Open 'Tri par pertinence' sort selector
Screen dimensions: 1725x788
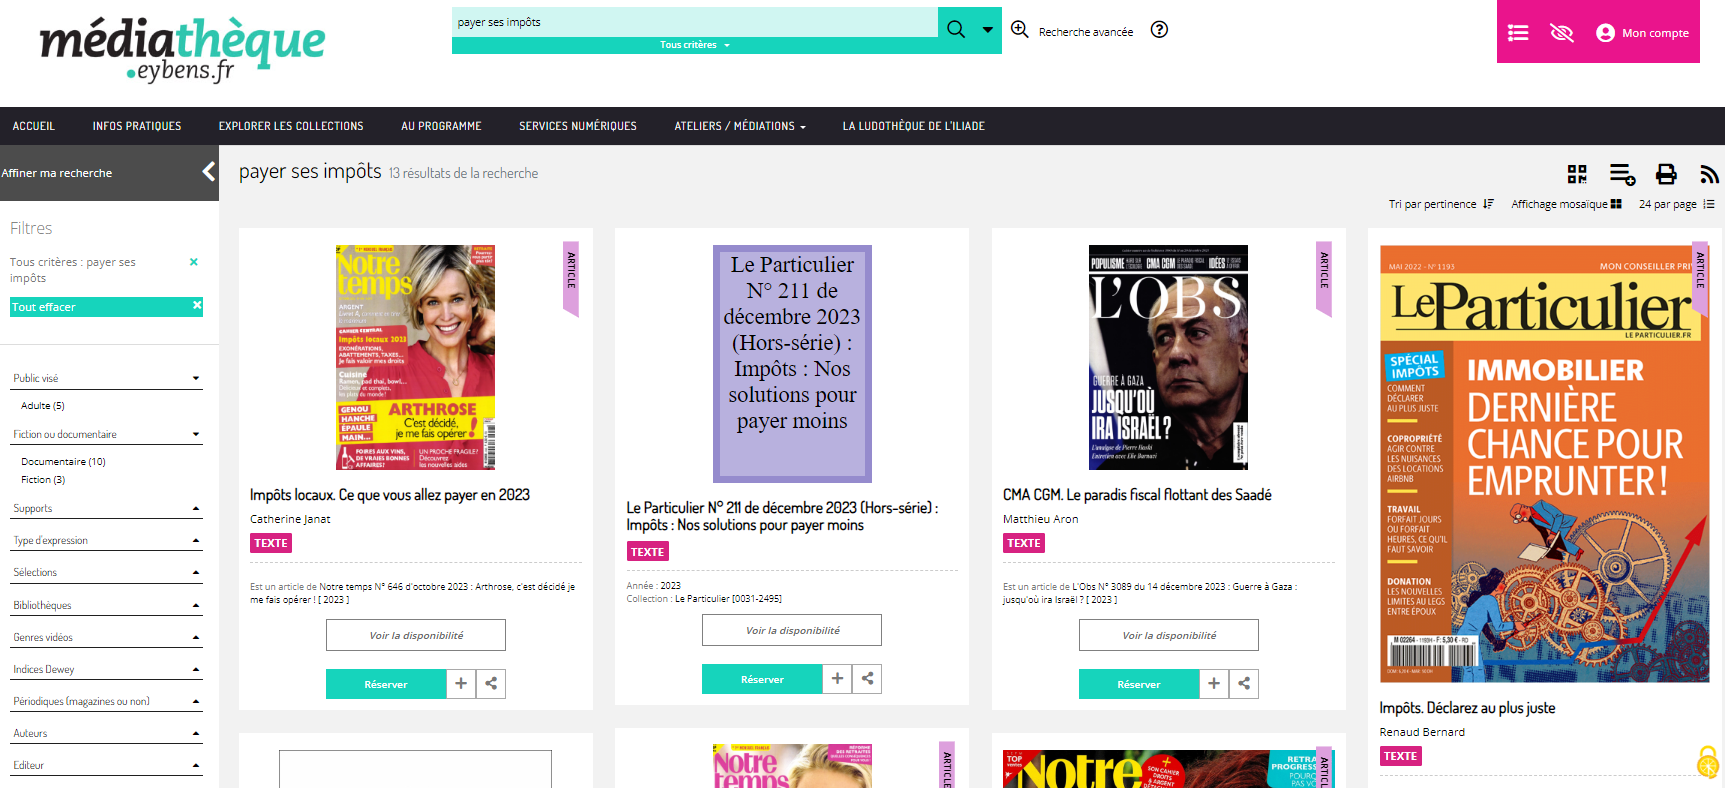(1441, 204)
